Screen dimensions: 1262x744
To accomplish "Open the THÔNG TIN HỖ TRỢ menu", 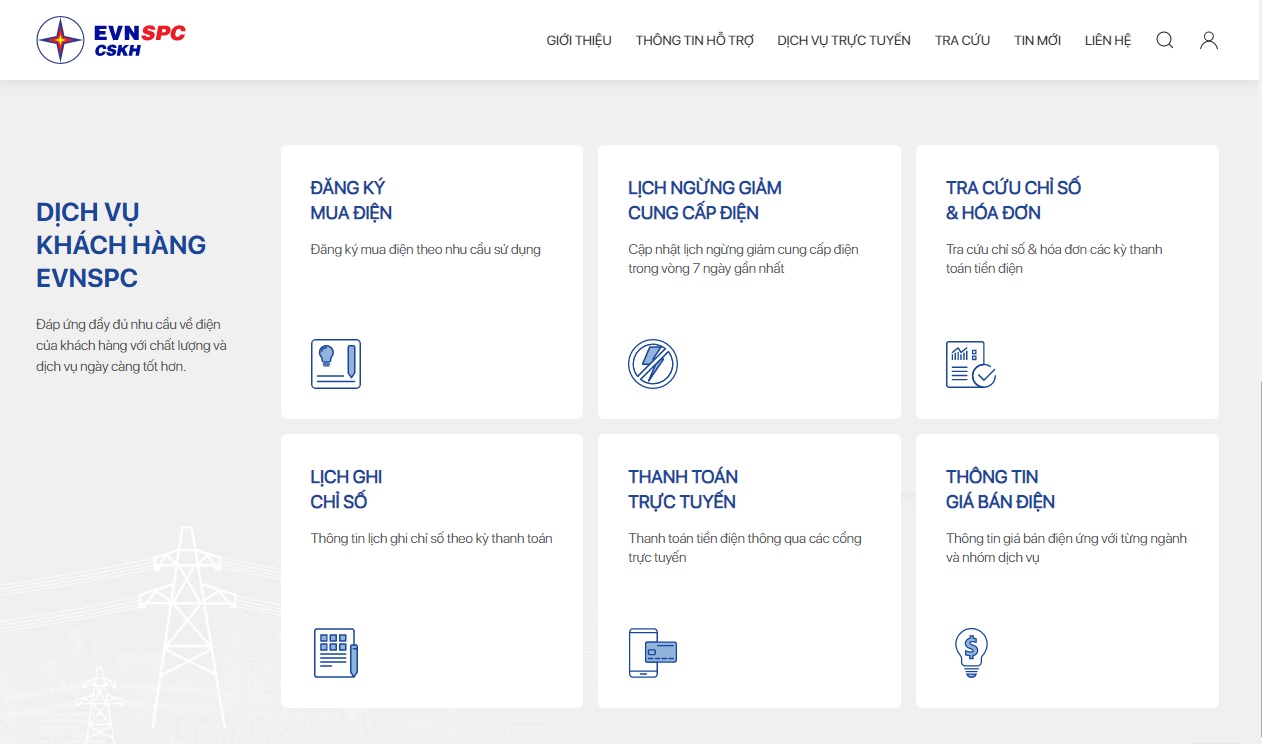I will (694, 41).
